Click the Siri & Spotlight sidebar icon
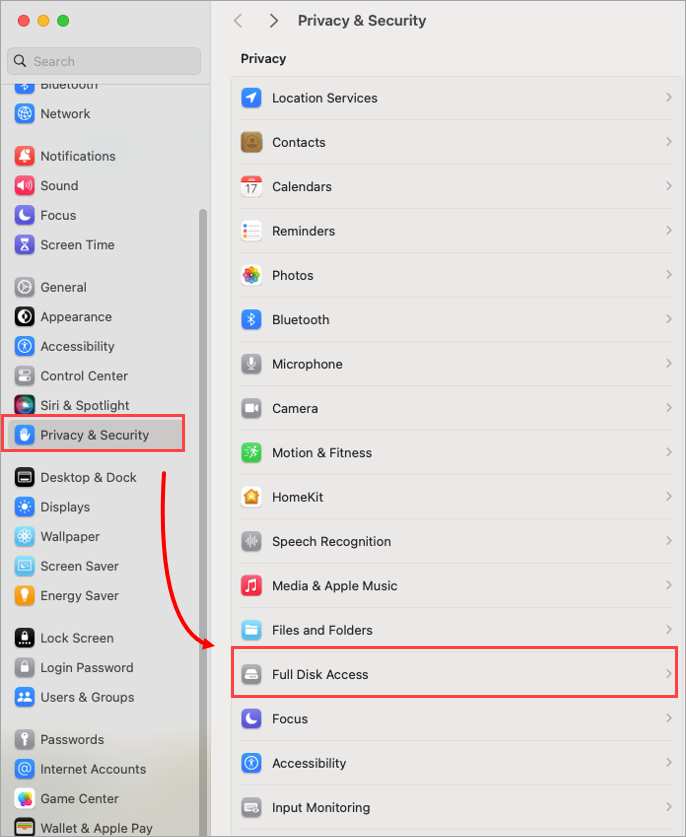This screenshot has height=837, width=686. pyautogui.click(x=25, y=405)
